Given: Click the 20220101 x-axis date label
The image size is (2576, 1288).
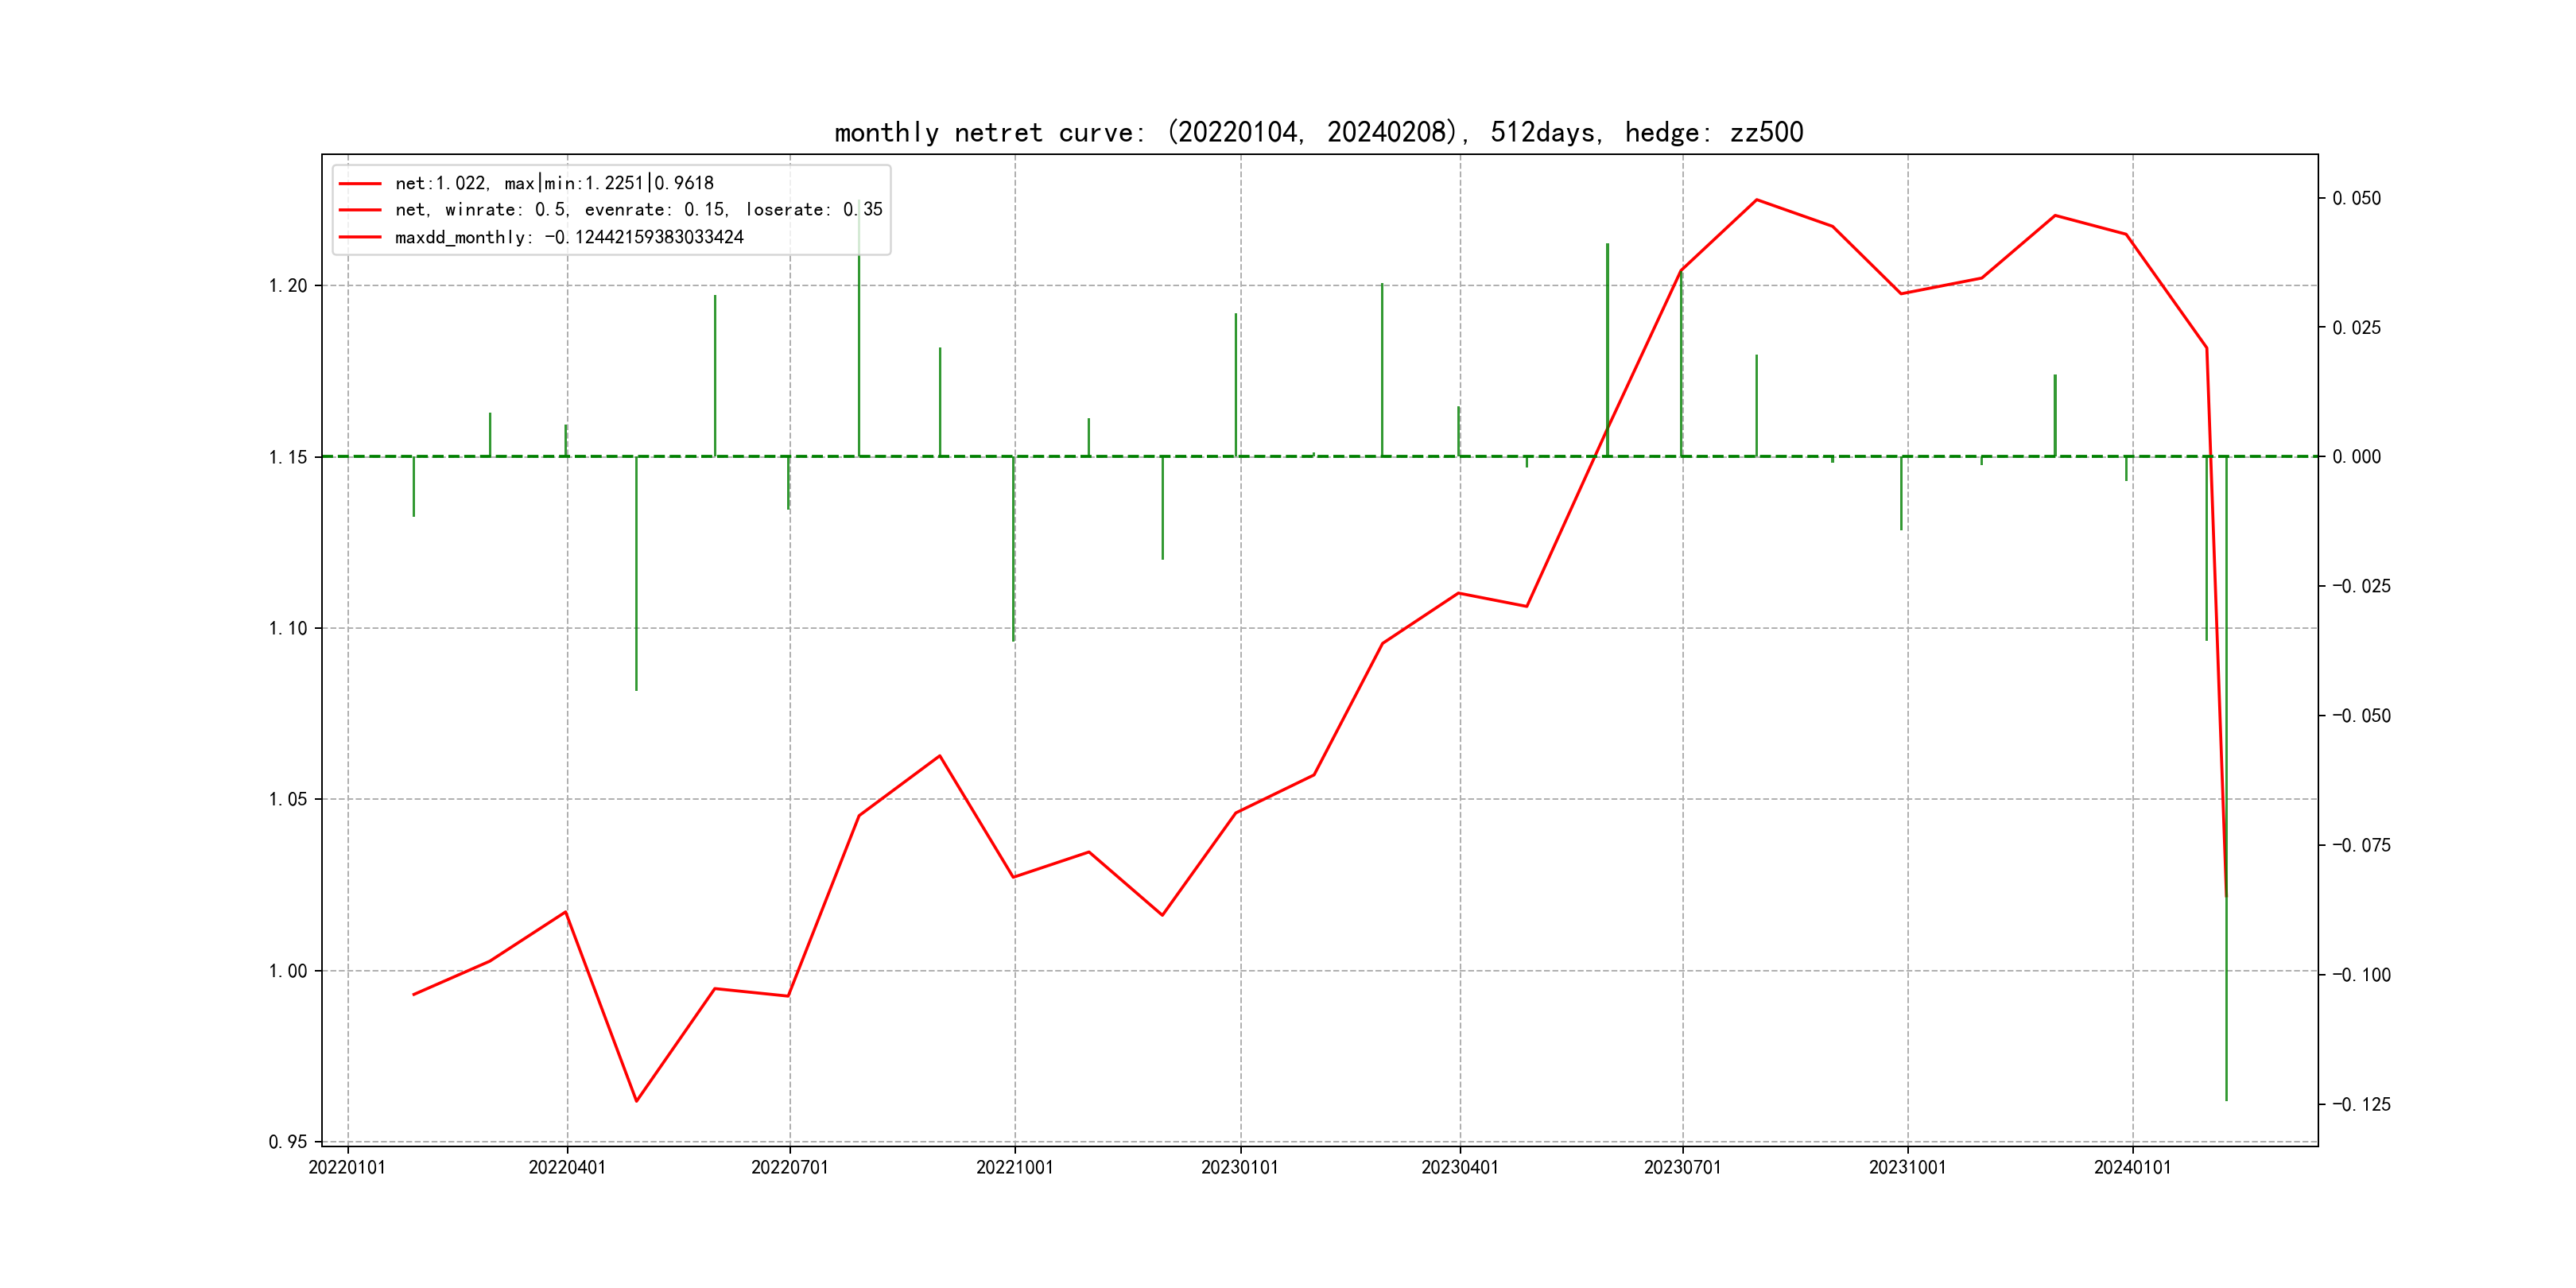Looking at the screenshot, I should pyautogui.click(x=347, y=1168).
